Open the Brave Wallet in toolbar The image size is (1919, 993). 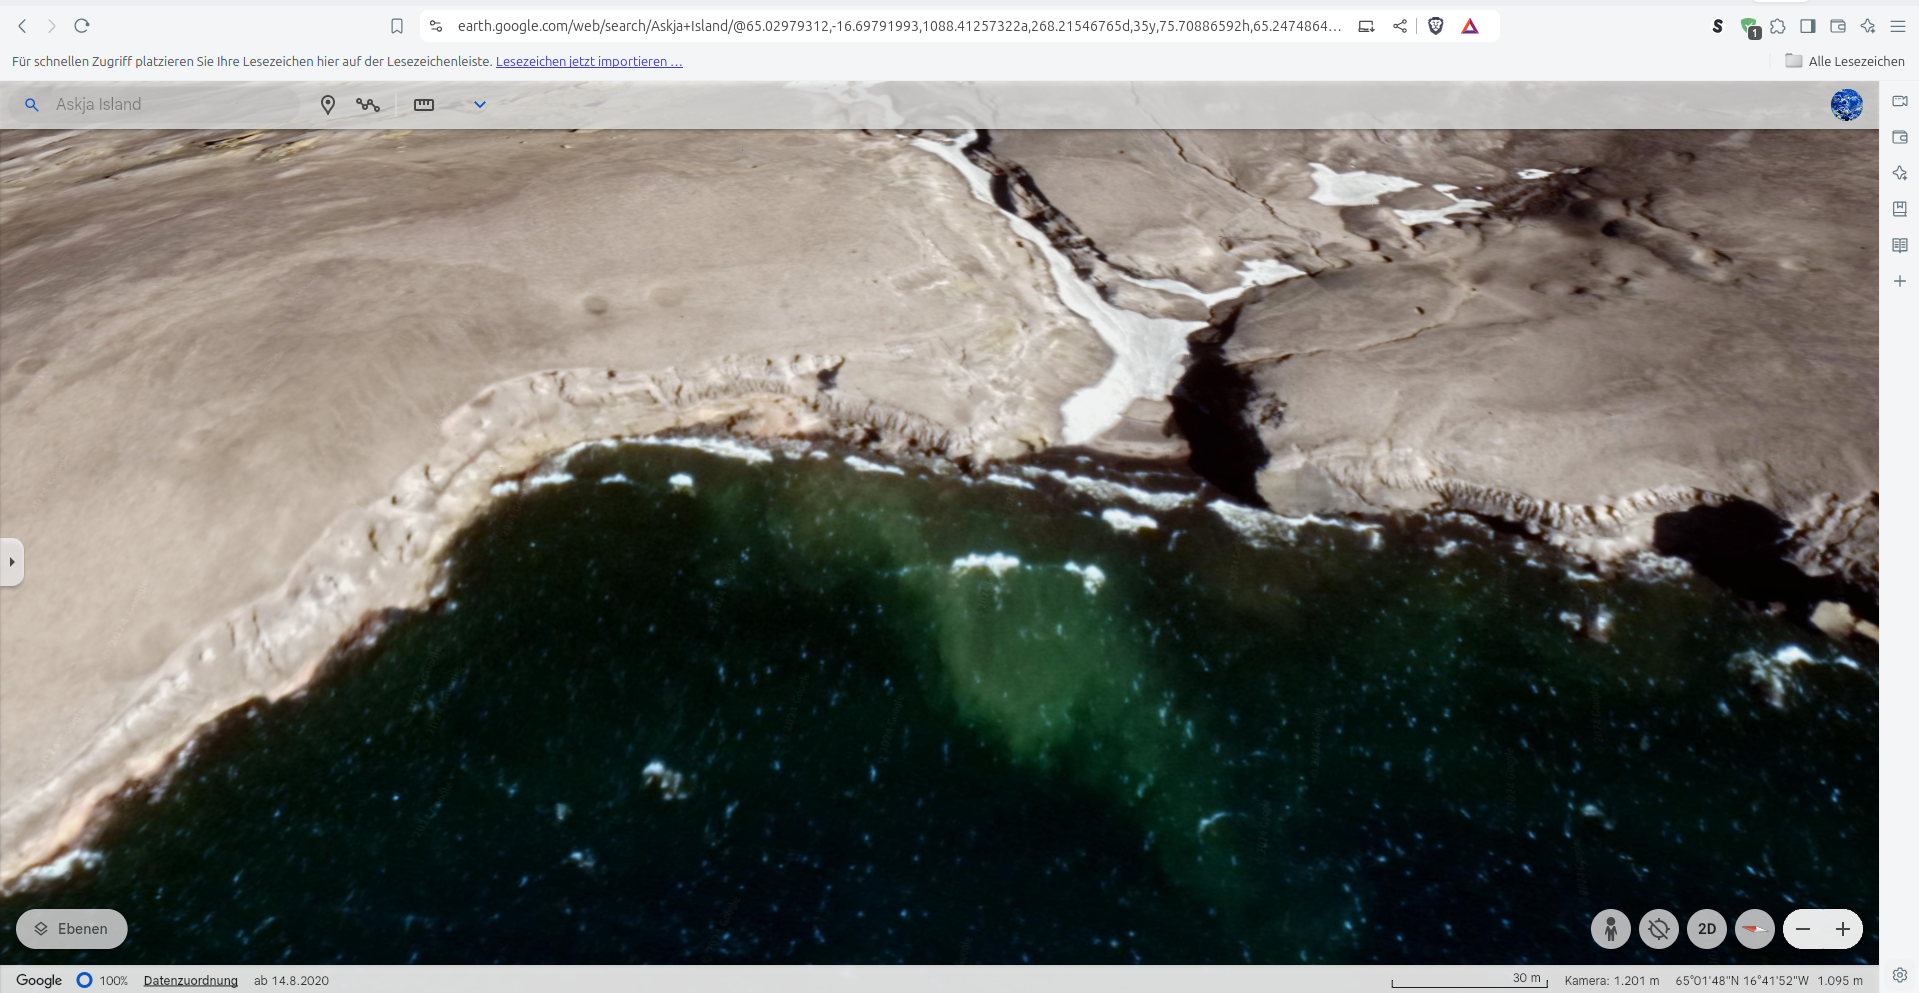[1838, 26]
